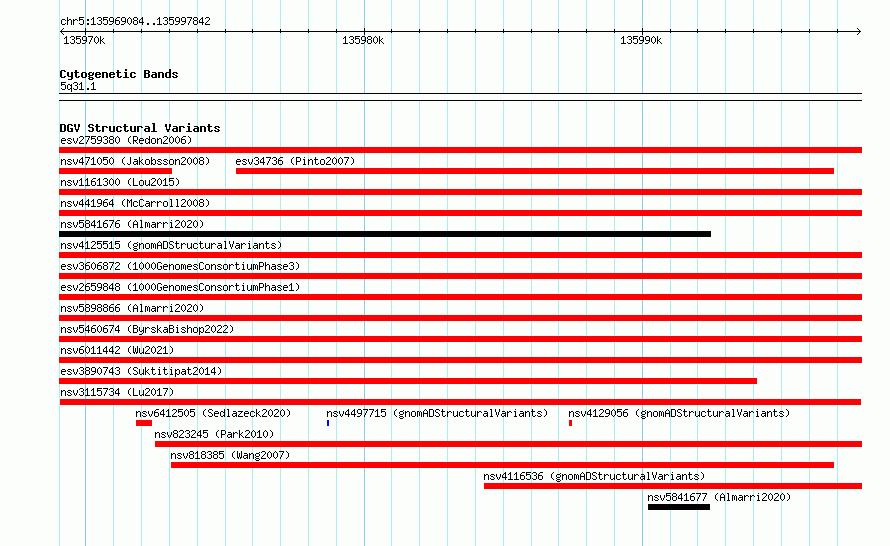Click the right arrowhead of the ruler

859,31
